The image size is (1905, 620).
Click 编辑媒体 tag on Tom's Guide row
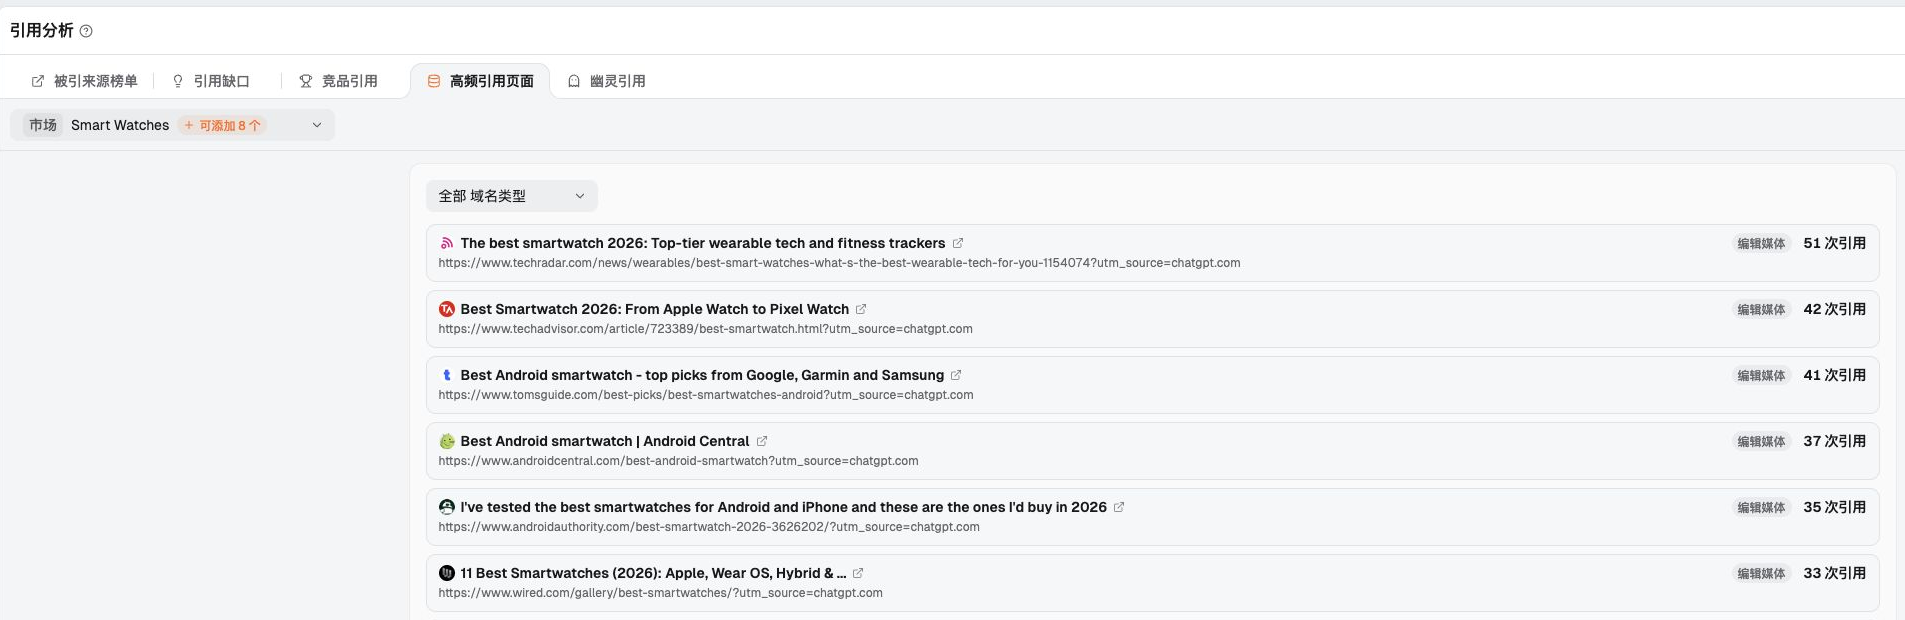1761,375
